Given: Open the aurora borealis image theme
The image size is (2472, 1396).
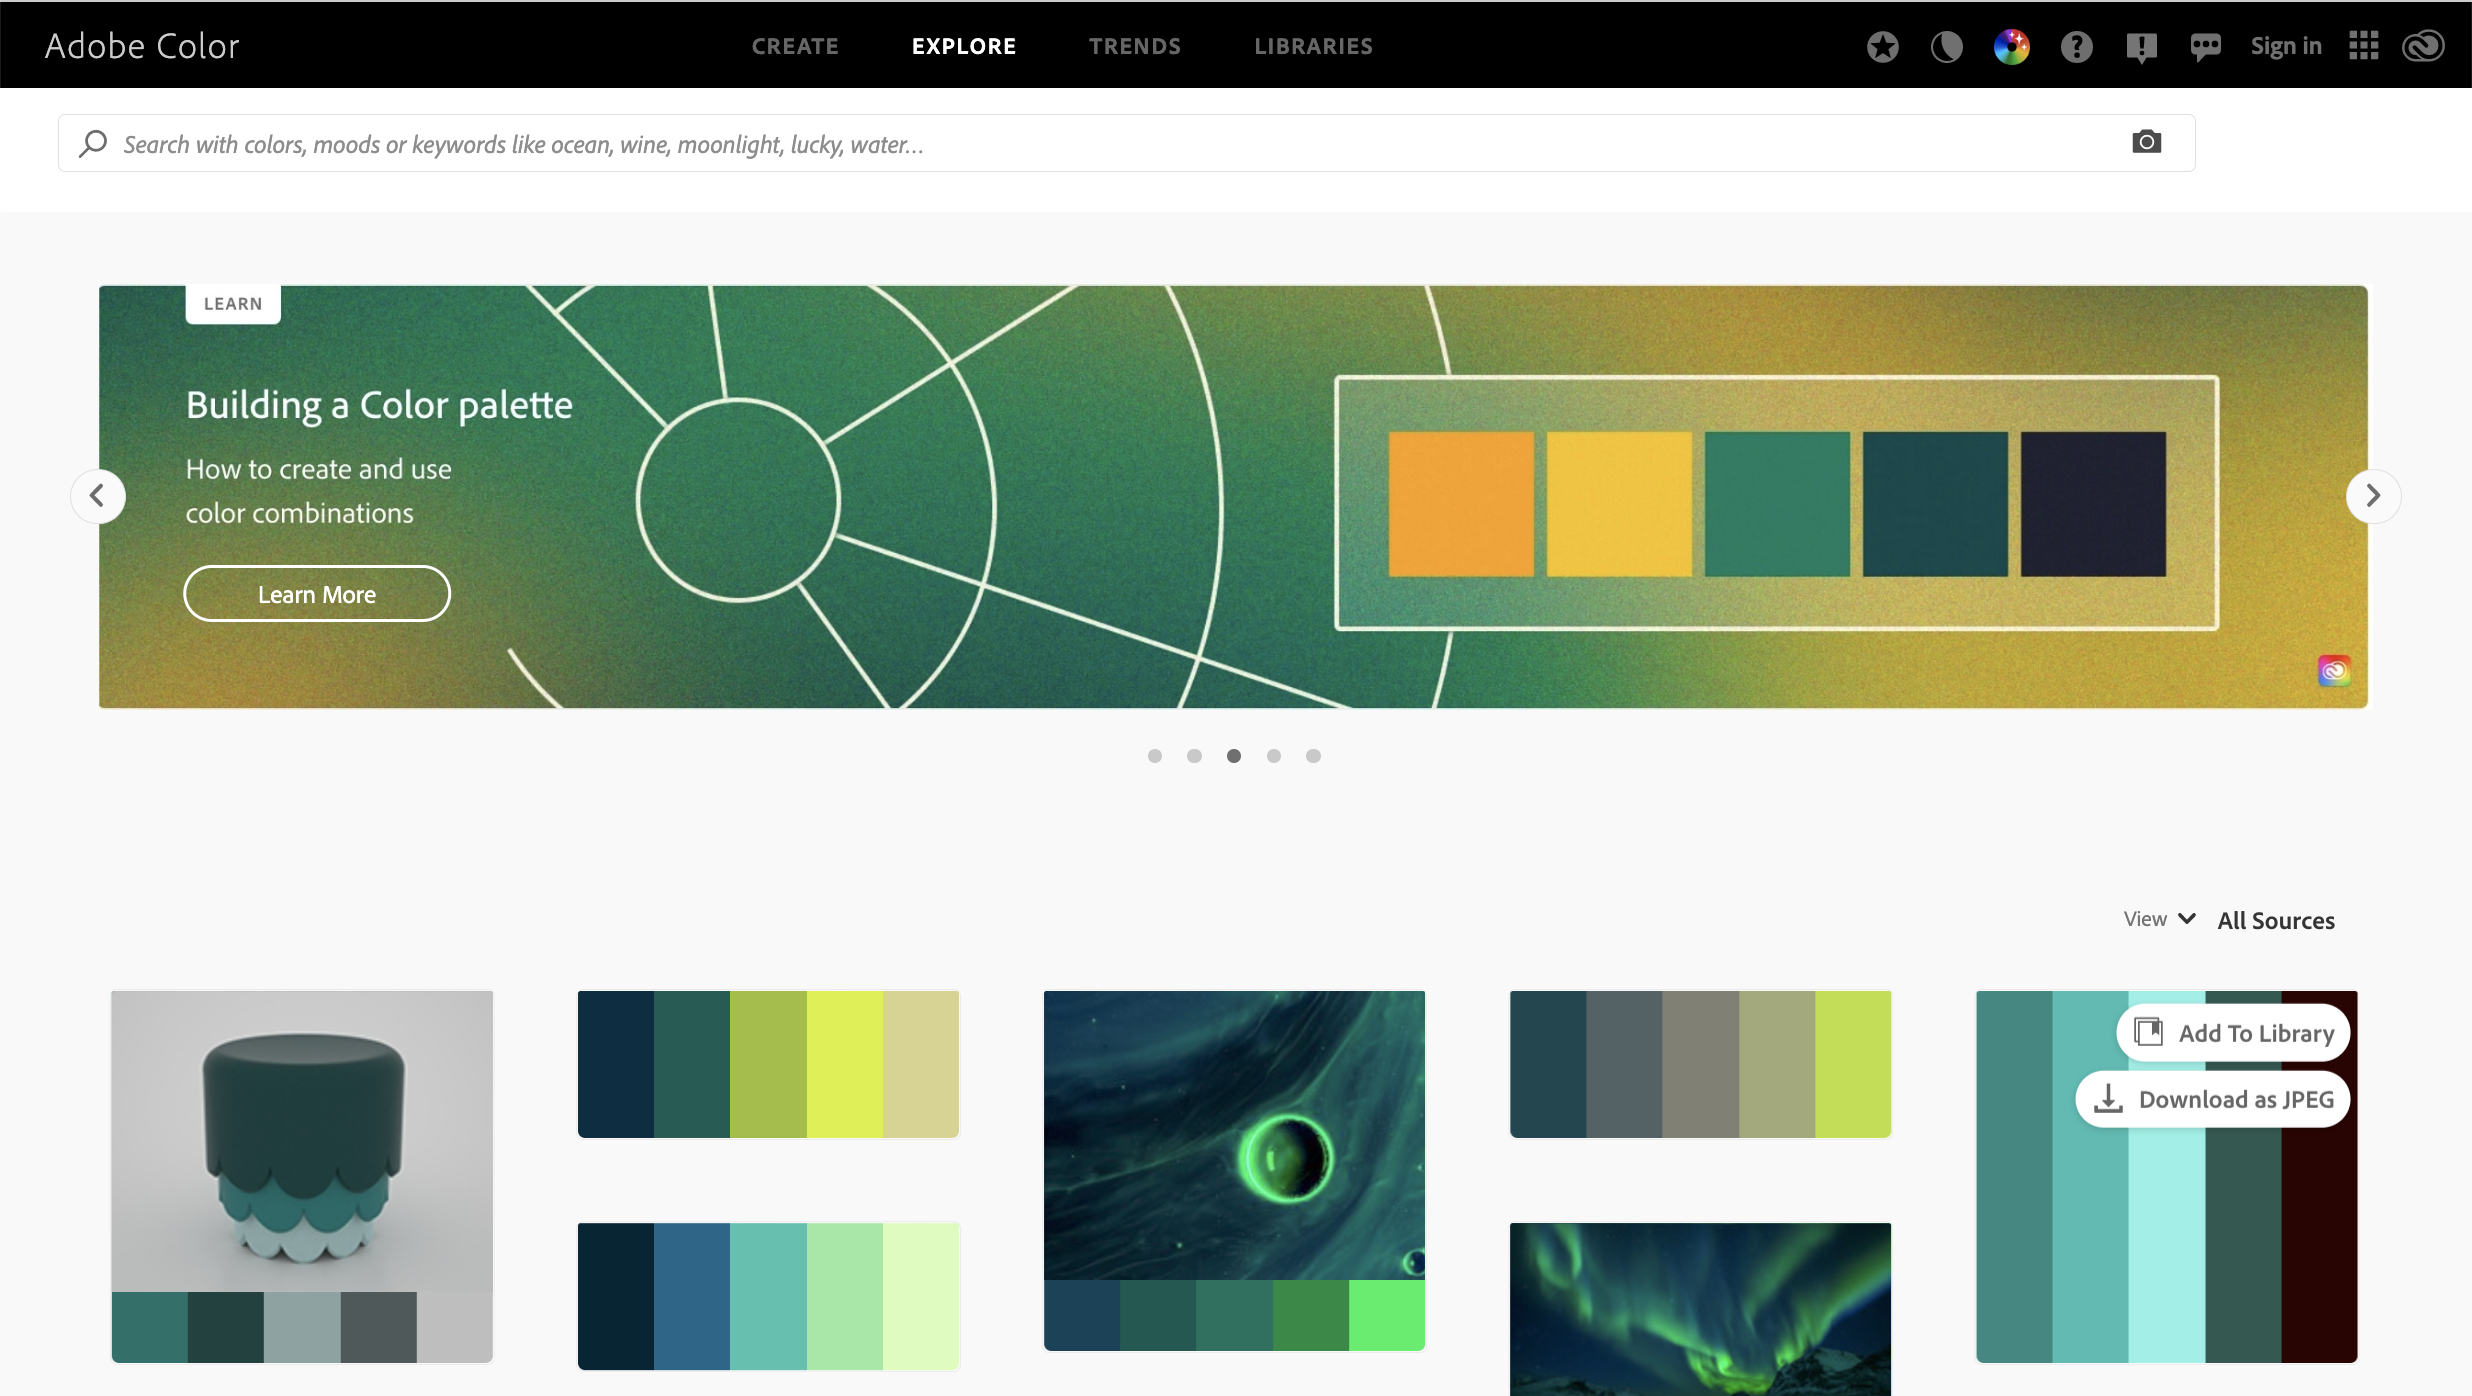Looking at the screenshot, I should click(1700, 1309).
